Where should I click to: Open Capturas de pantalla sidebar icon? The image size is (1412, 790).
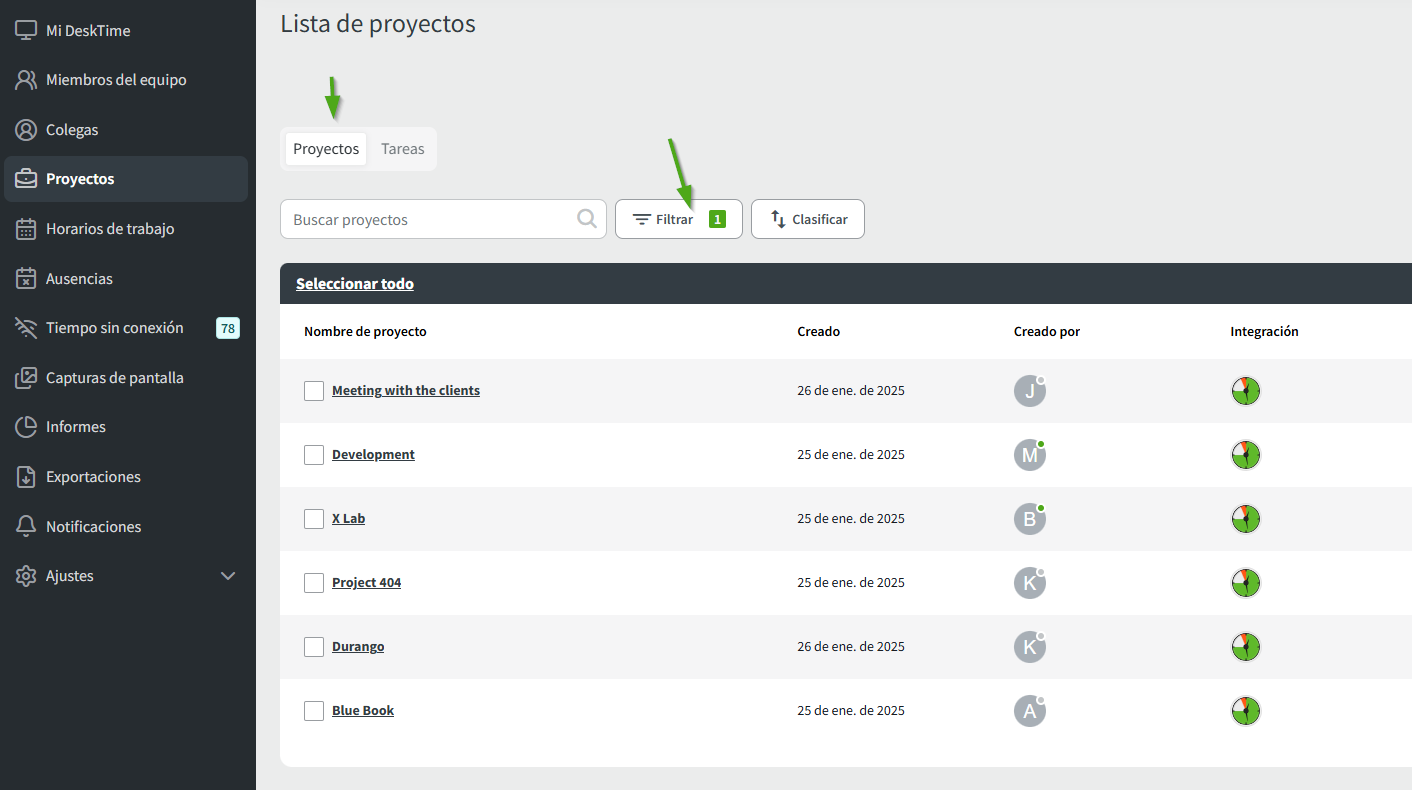tap(26, 378)
